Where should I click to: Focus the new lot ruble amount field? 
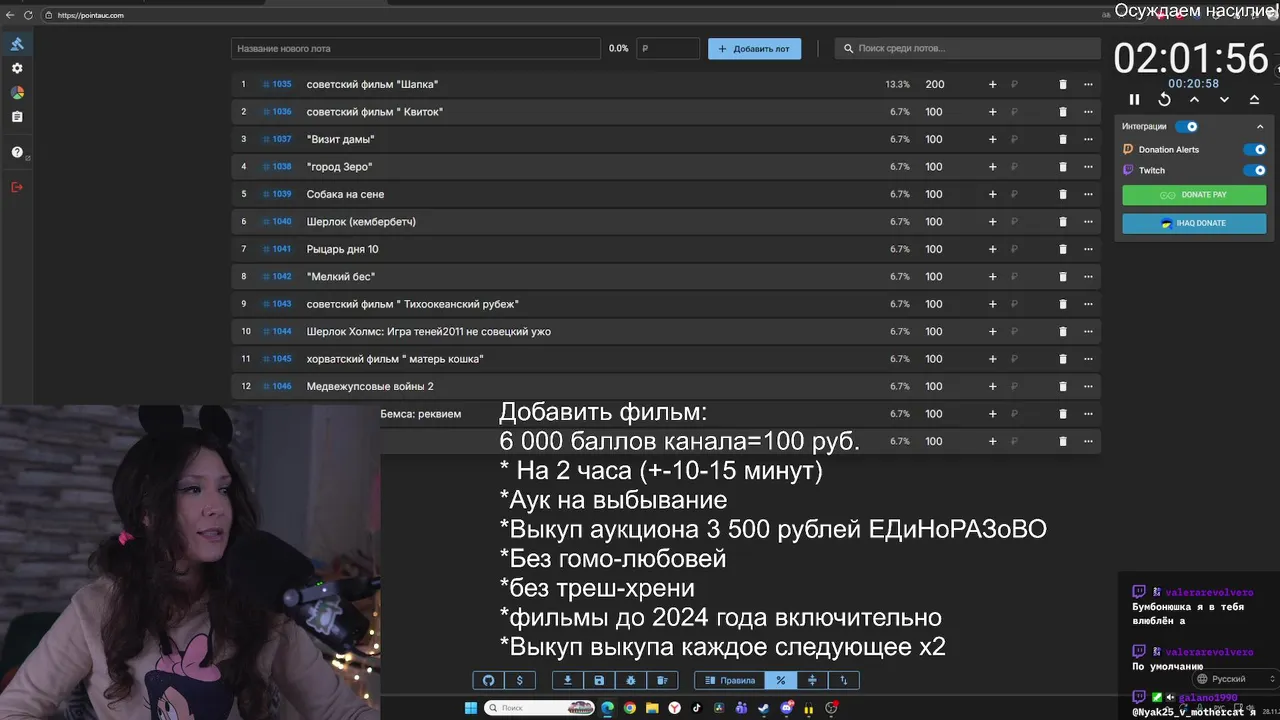(668, 48)
